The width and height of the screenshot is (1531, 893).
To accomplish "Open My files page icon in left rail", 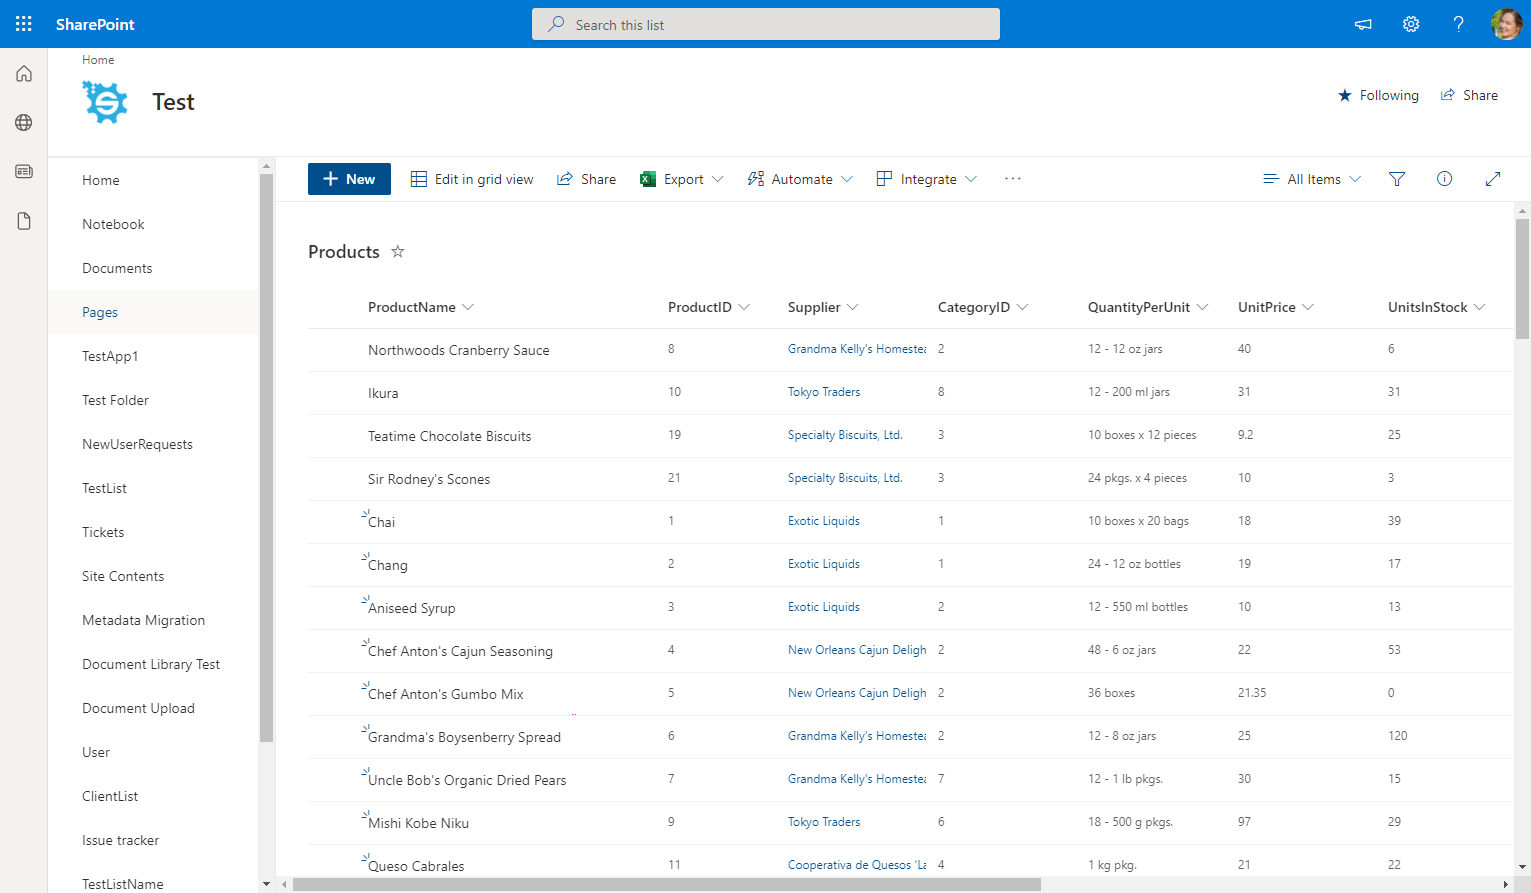I will [24, 221].
